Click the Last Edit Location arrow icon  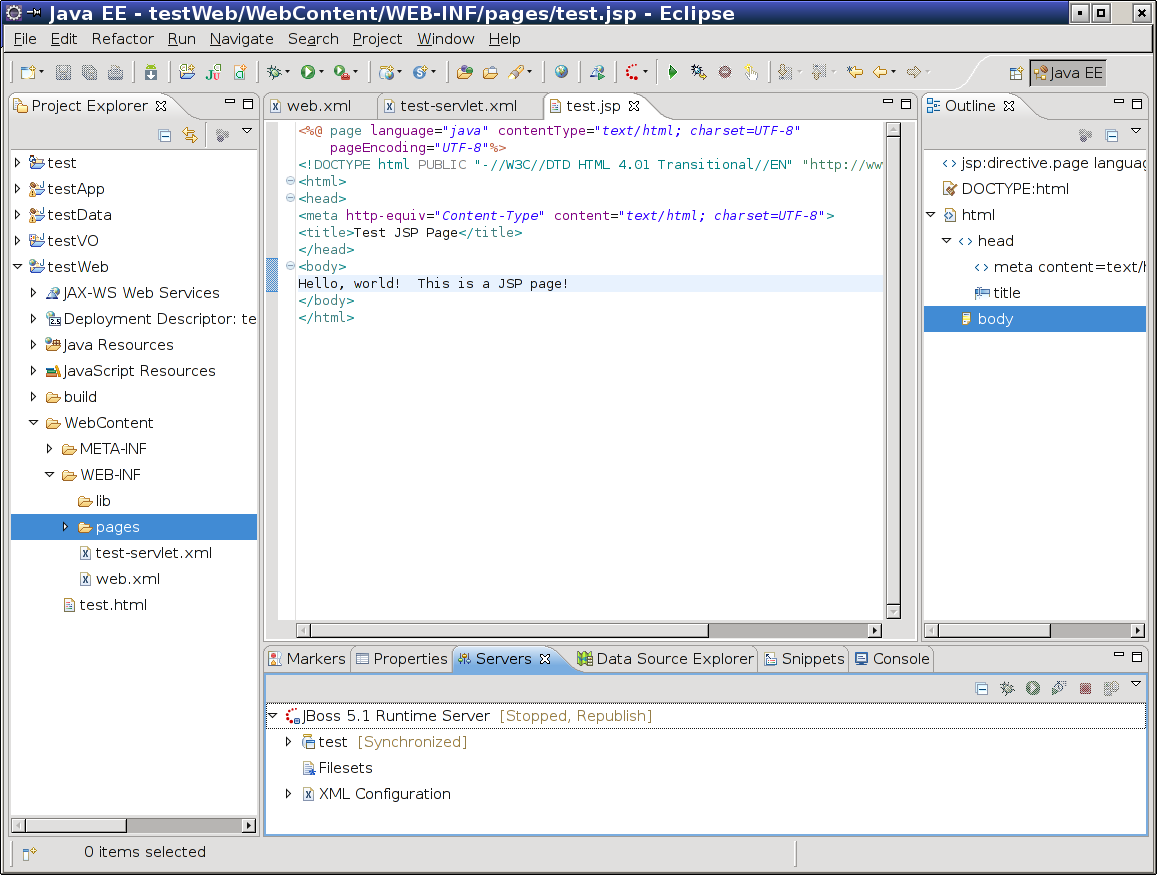854,72
